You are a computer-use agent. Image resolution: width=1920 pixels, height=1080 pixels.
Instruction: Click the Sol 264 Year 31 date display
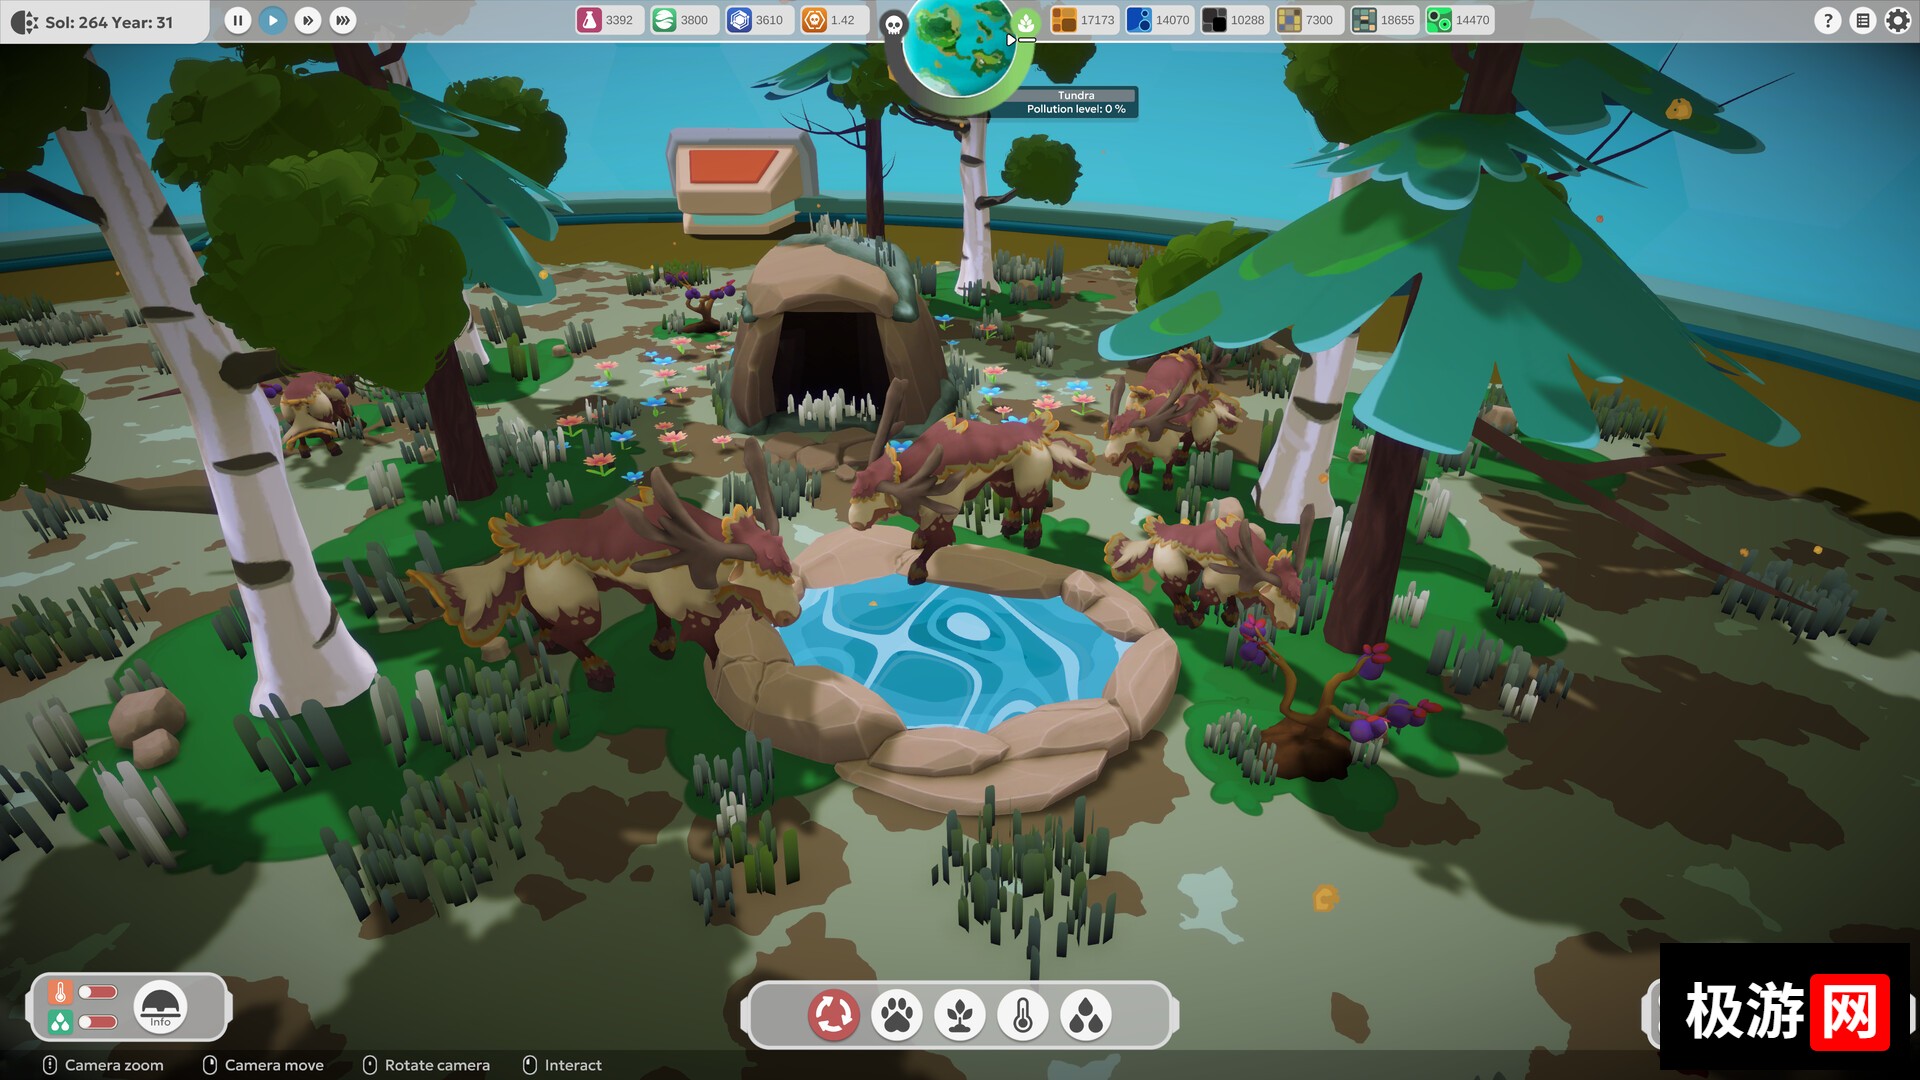point(109,22)
